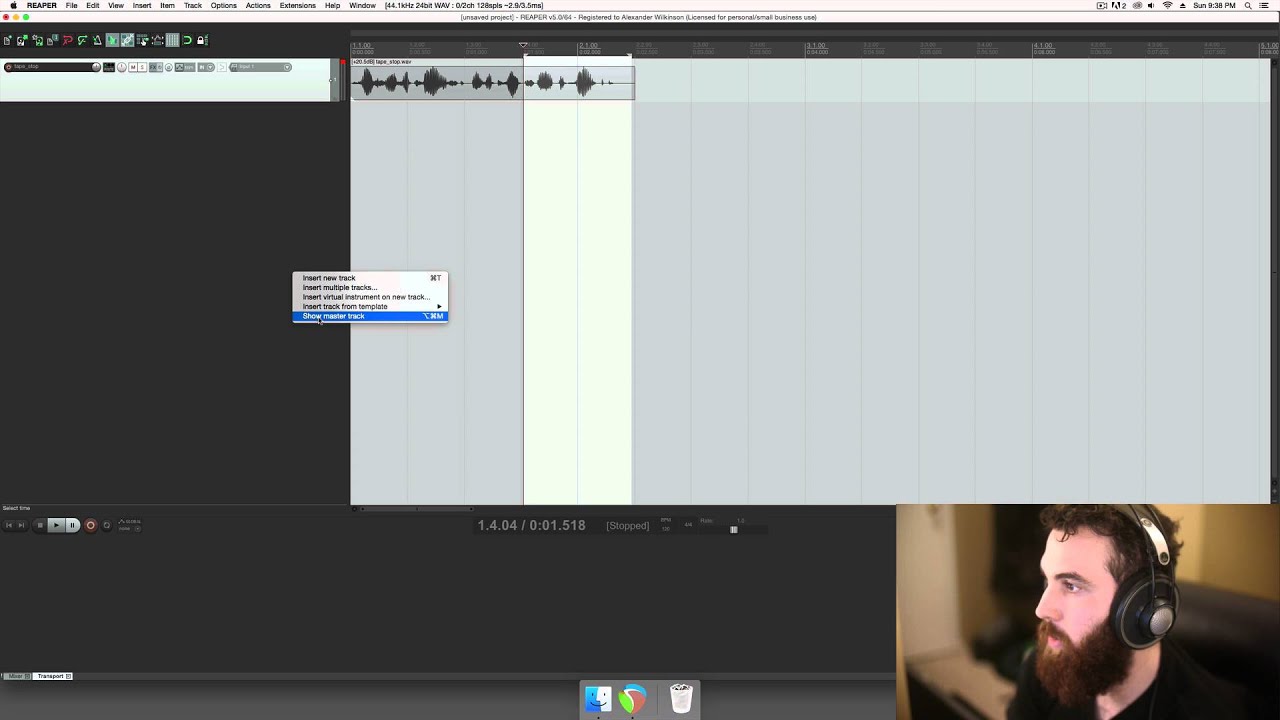Adjust the playback rate slider
Screen dimensions: 1280x720
[x=733, y=529]
